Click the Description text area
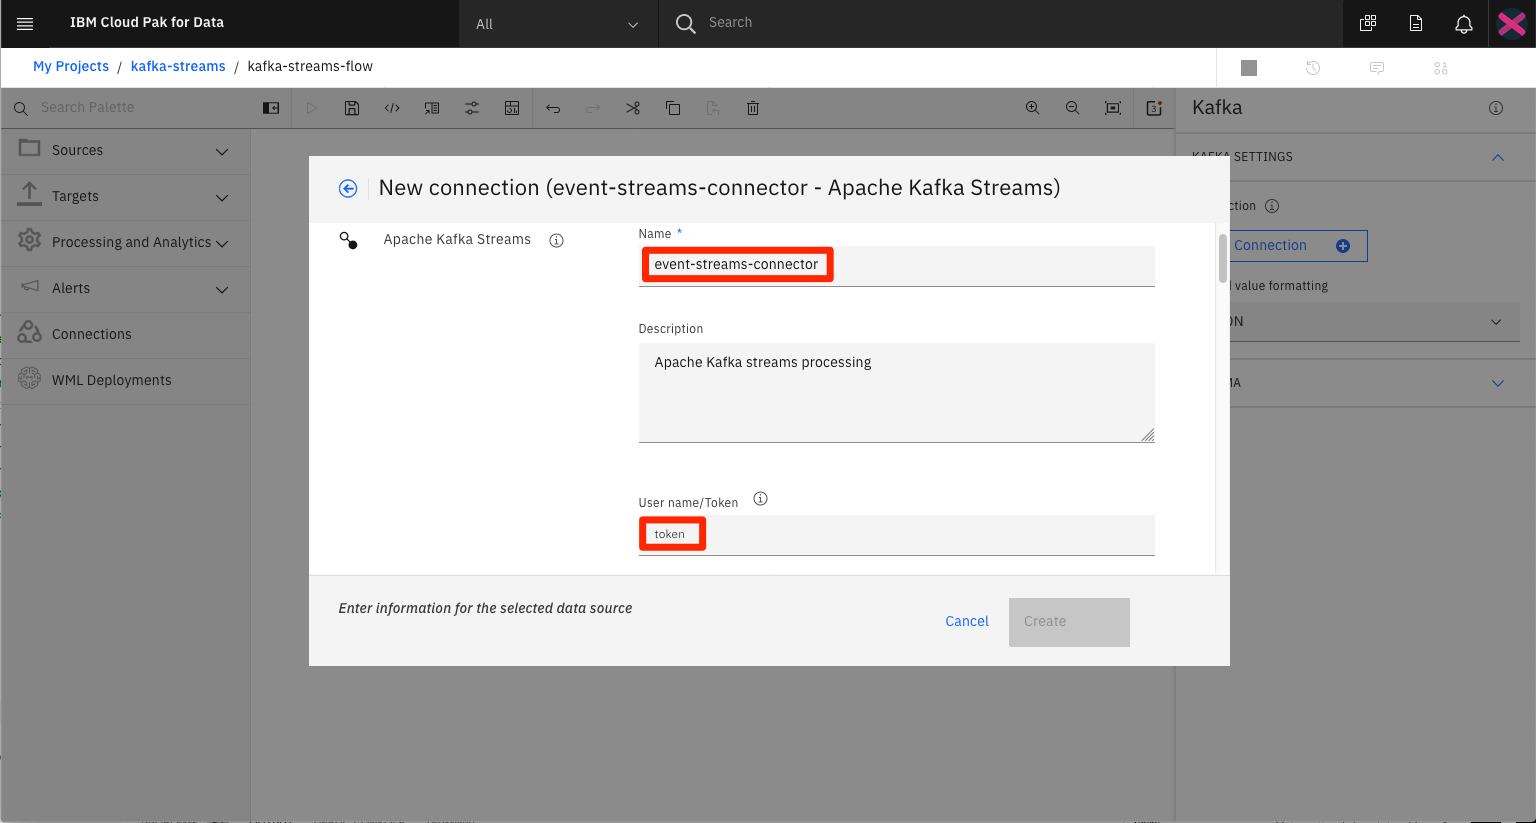This screenshot has height=823, width=1536. tap(896, 393)
